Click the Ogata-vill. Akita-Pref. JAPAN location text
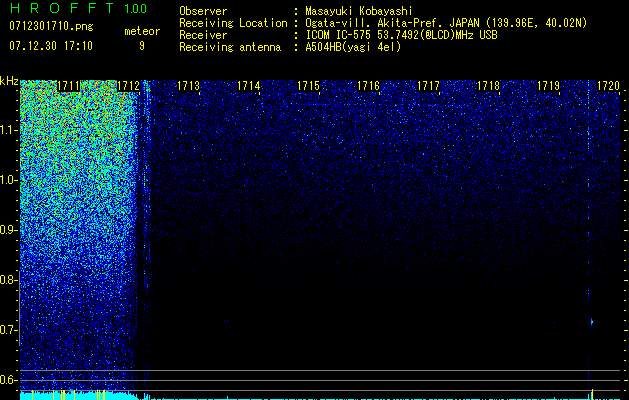Viewport: 629px width, 400px height. click(446, 24)
